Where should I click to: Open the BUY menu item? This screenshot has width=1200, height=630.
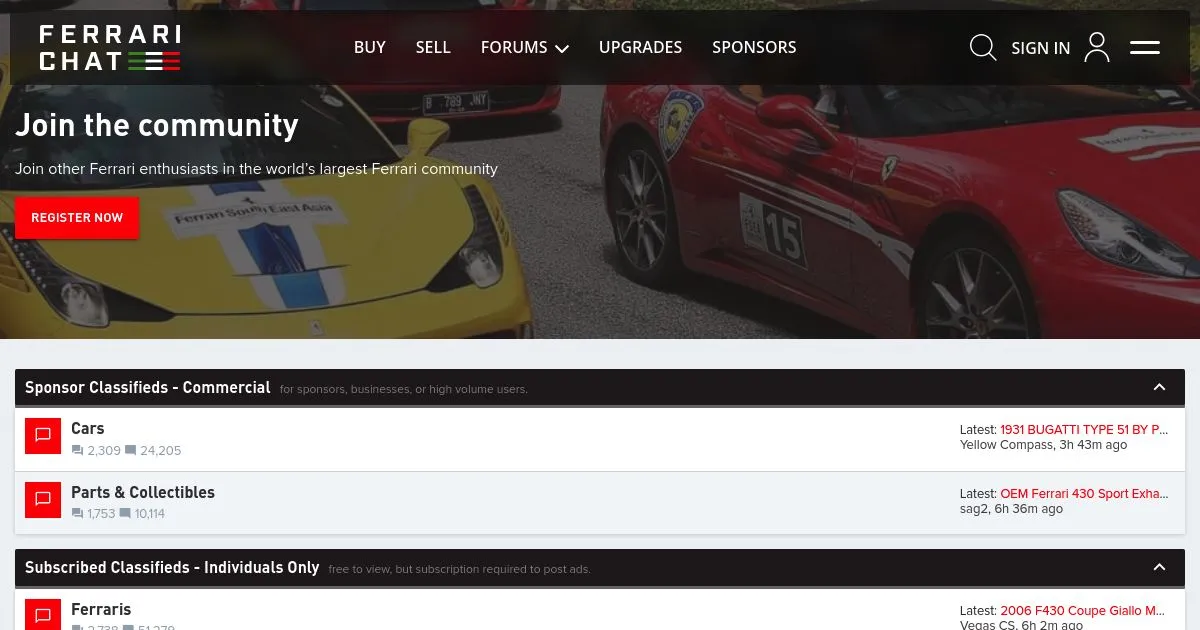tap(369, 47)
